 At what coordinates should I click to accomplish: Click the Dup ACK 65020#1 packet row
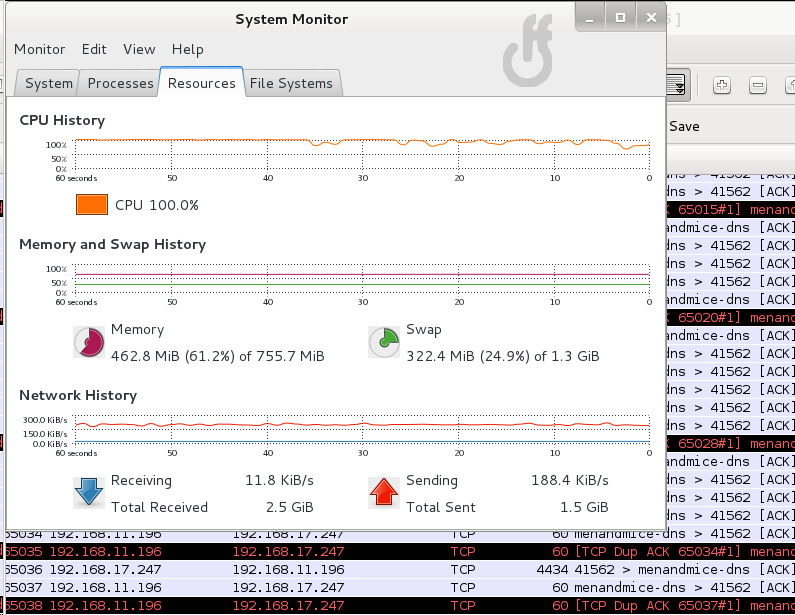pyautogui.click(x=731, y=317)
